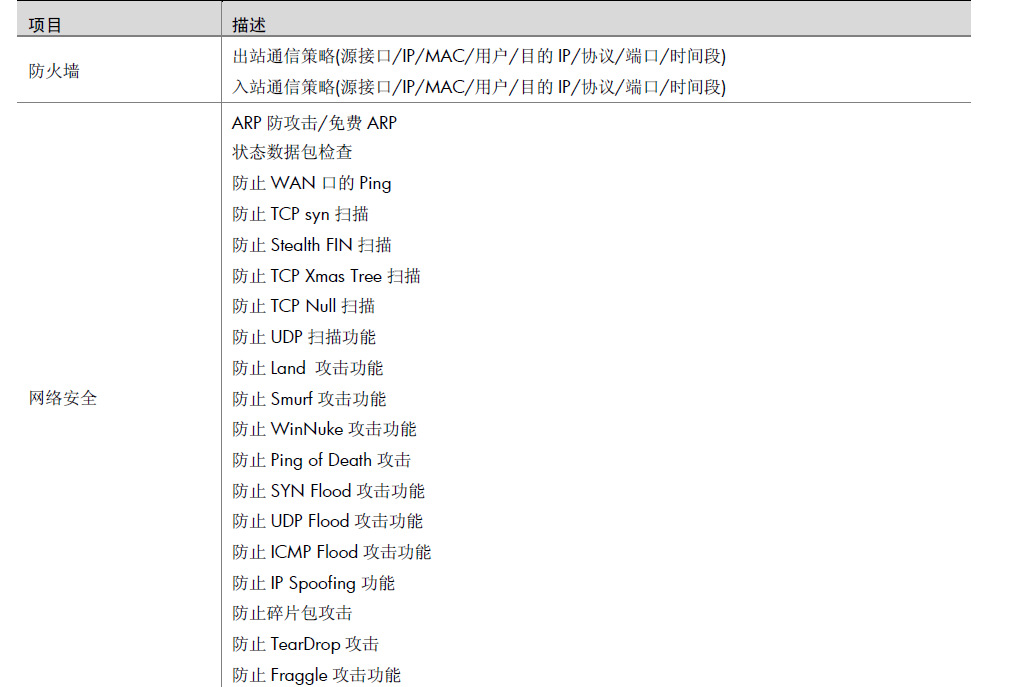Click the 防止 SYN Flood 攻击功能 entry

(329, 491)
